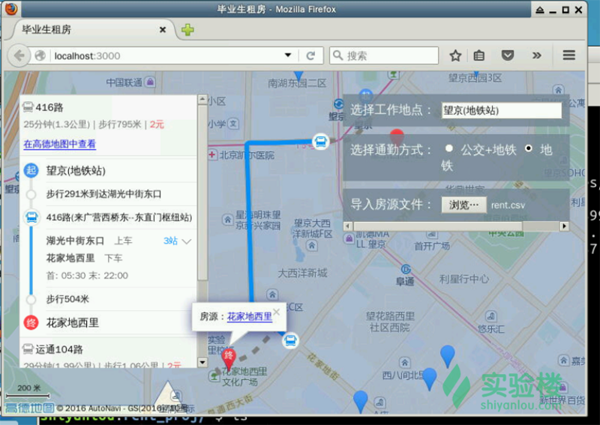Click the 416路 bus icon header
Screen dimensions: 600x425
[x=28, y=107]
